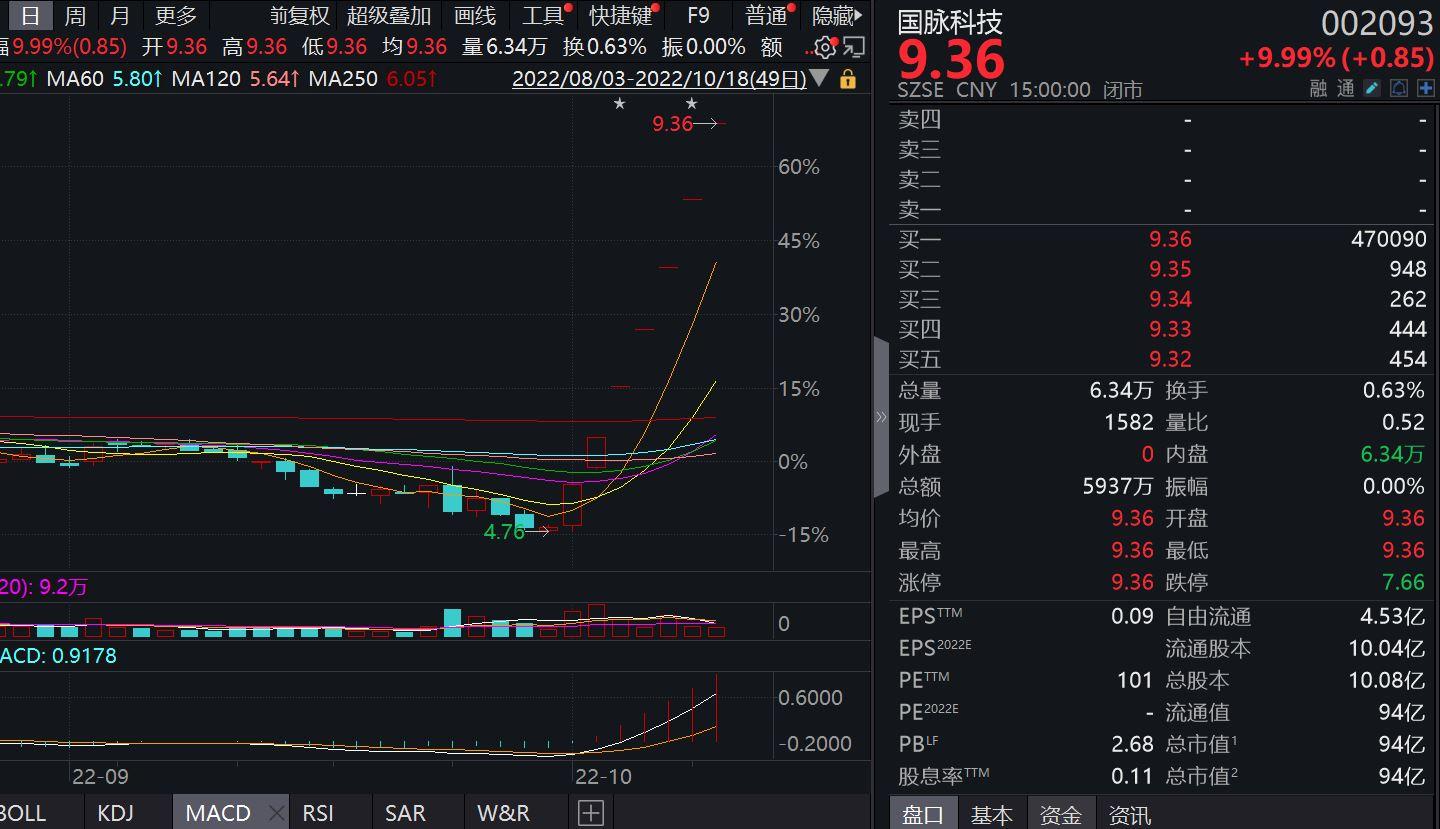The width and height of the screenshot is (1440, 829).
Task: Select the SAR indicator tab
Action: click(x=405, y=813)
